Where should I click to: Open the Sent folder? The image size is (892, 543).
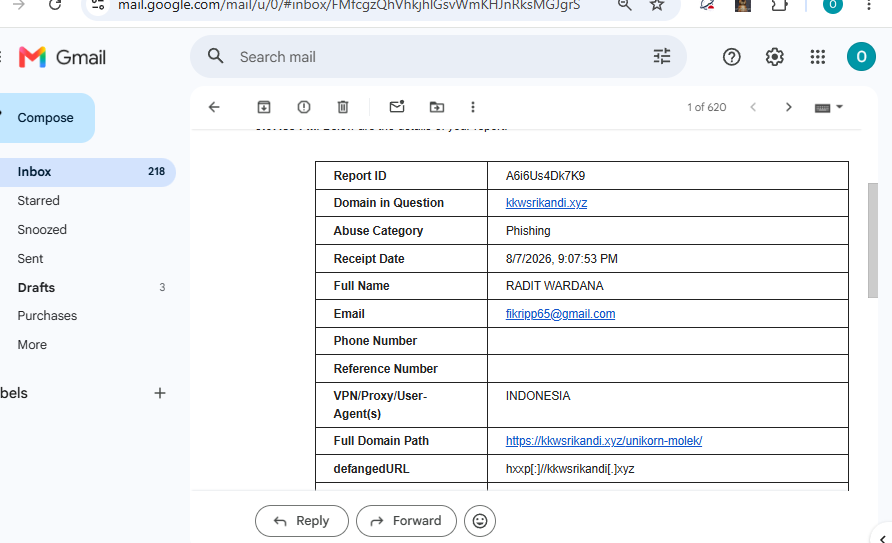pos(30,259)
